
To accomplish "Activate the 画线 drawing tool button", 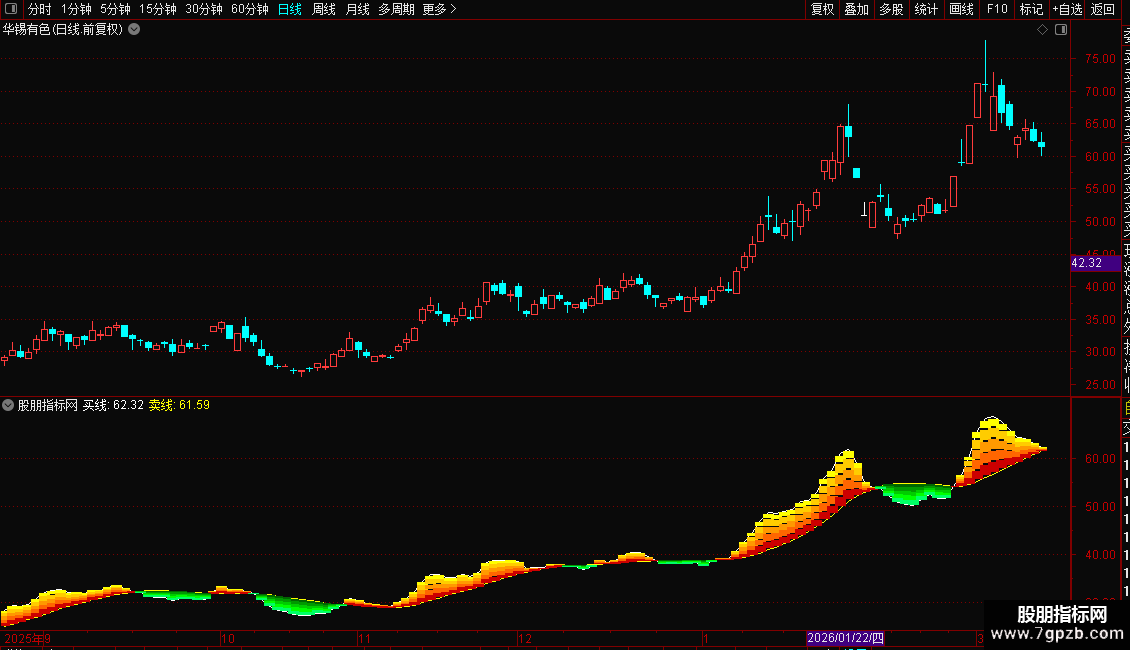I will coord(961,9).
